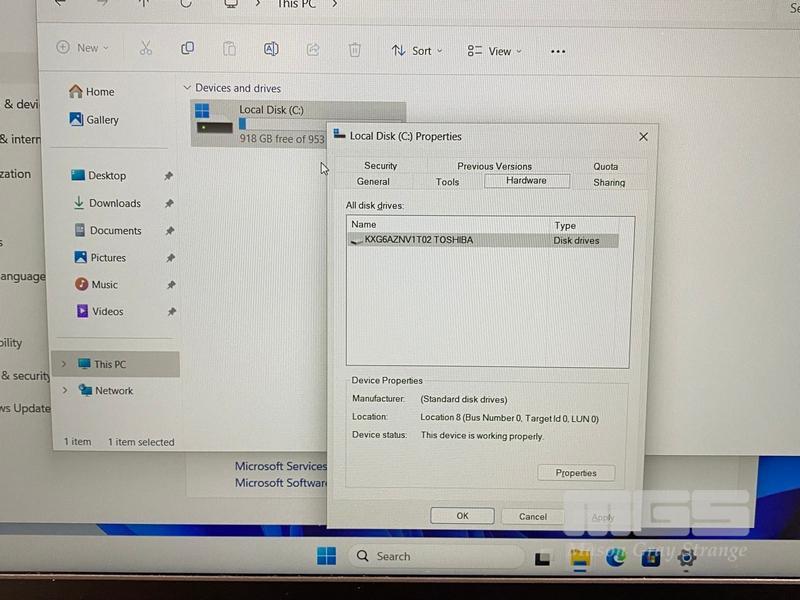Open the Documents quick access folder
Screen dimensions: 800x600
point(108,230)
